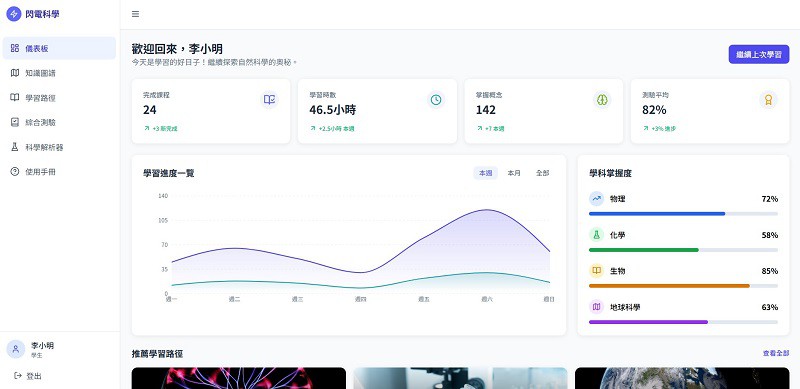Click the 82% quiz average value
The width and height of the screenshot is (800, 389).
654,110
